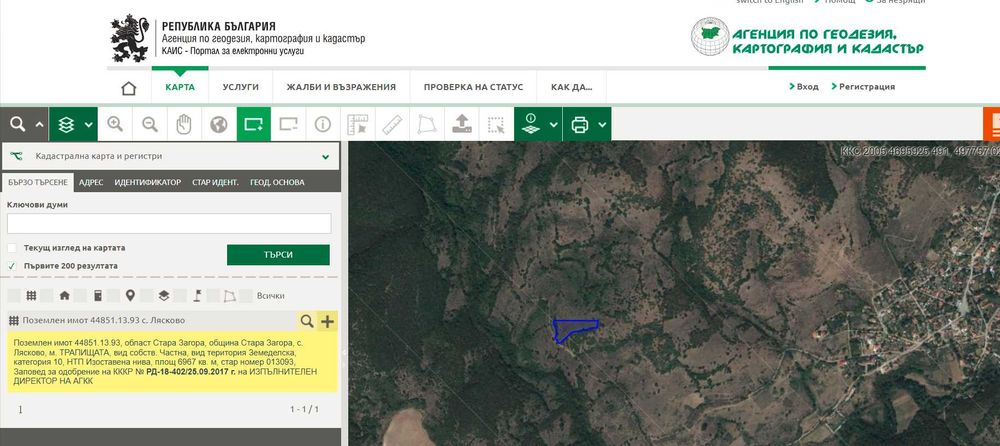The width and height of the screenshot is (1000, 446).
Task: Choose the coordinate ruler-with-cursor tool
Action: [x=357, y=124]
